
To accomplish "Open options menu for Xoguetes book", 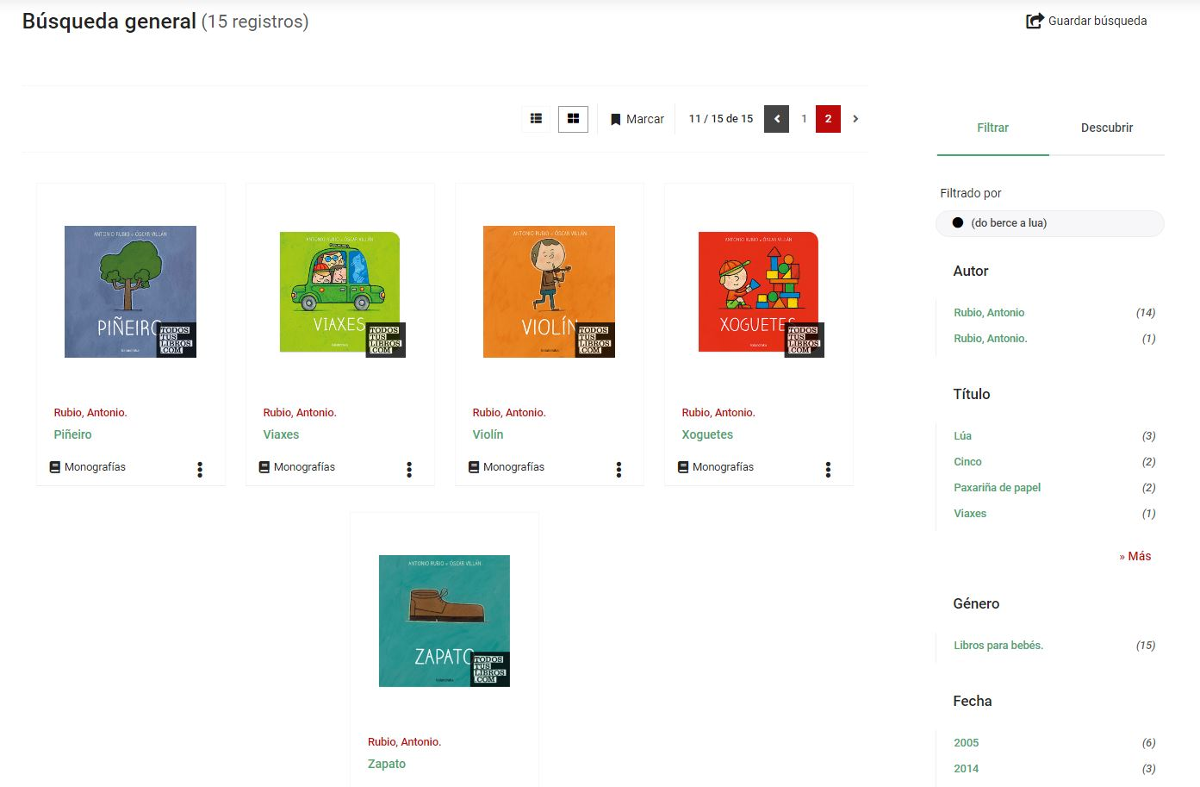I will (x=828, y=469).
